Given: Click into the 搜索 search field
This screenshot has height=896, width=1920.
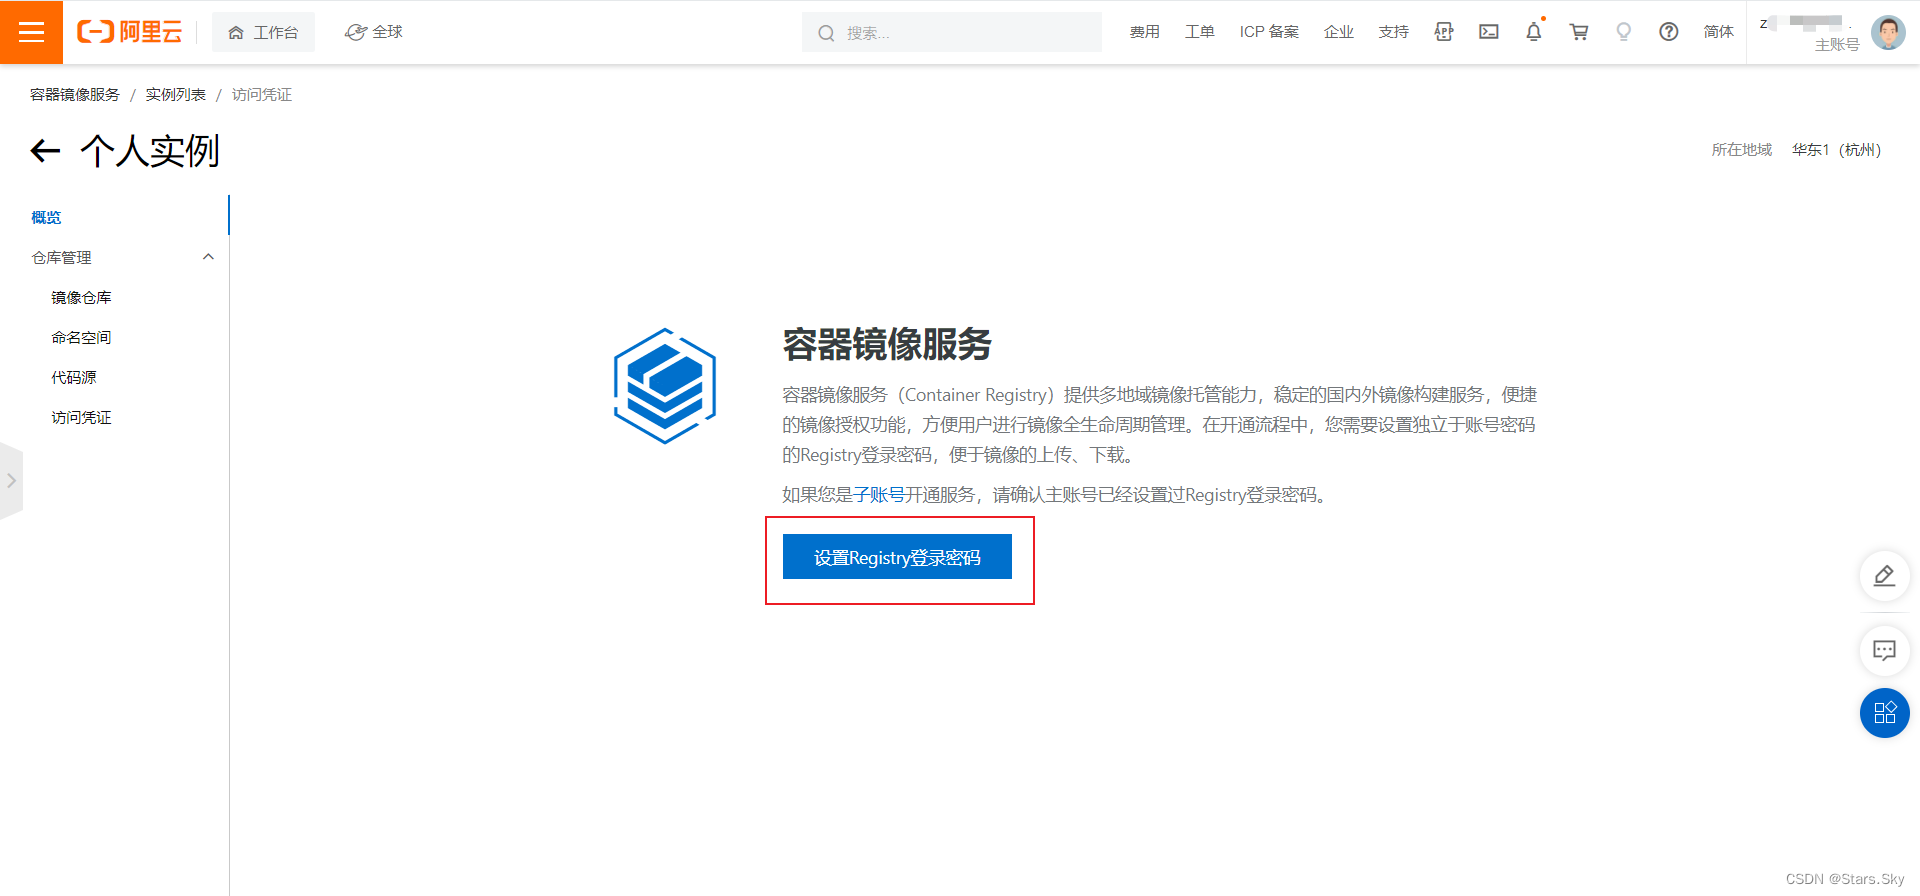Looking at the screenshot, I should coord(952,32).
